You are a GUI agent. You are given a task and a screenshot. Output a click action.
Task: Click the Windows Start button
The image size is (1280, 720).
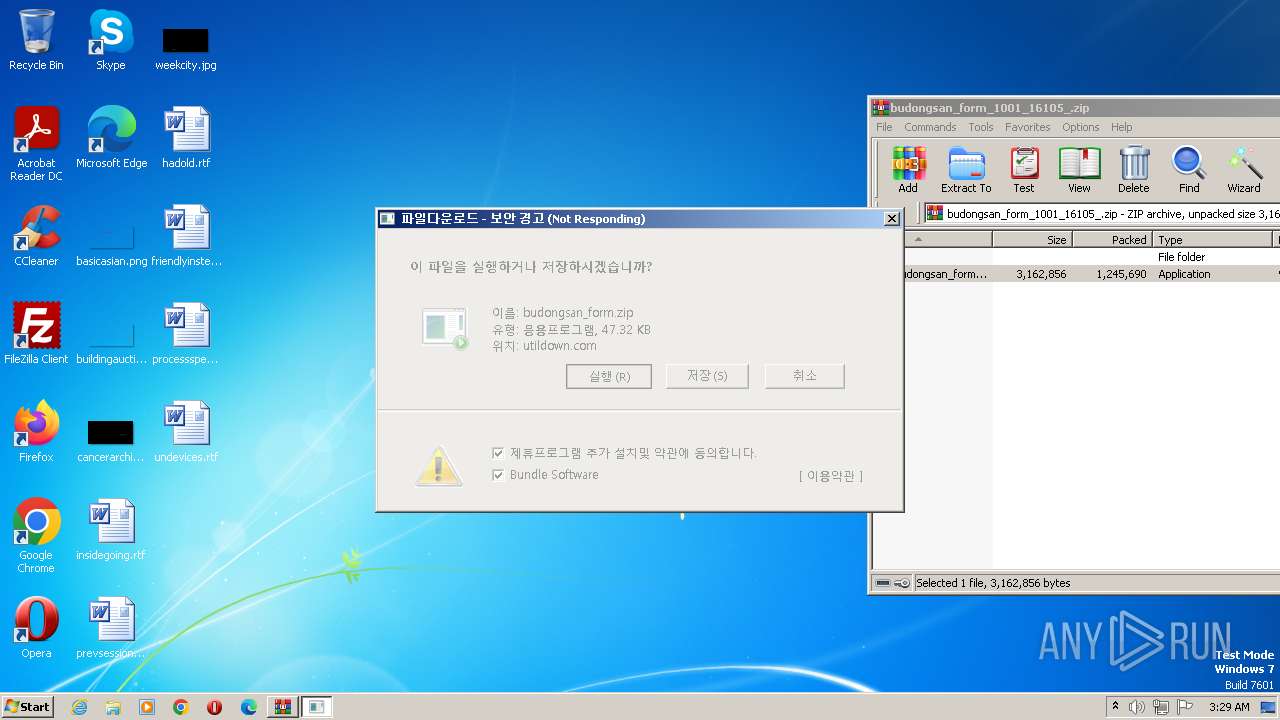click(28, 707)
